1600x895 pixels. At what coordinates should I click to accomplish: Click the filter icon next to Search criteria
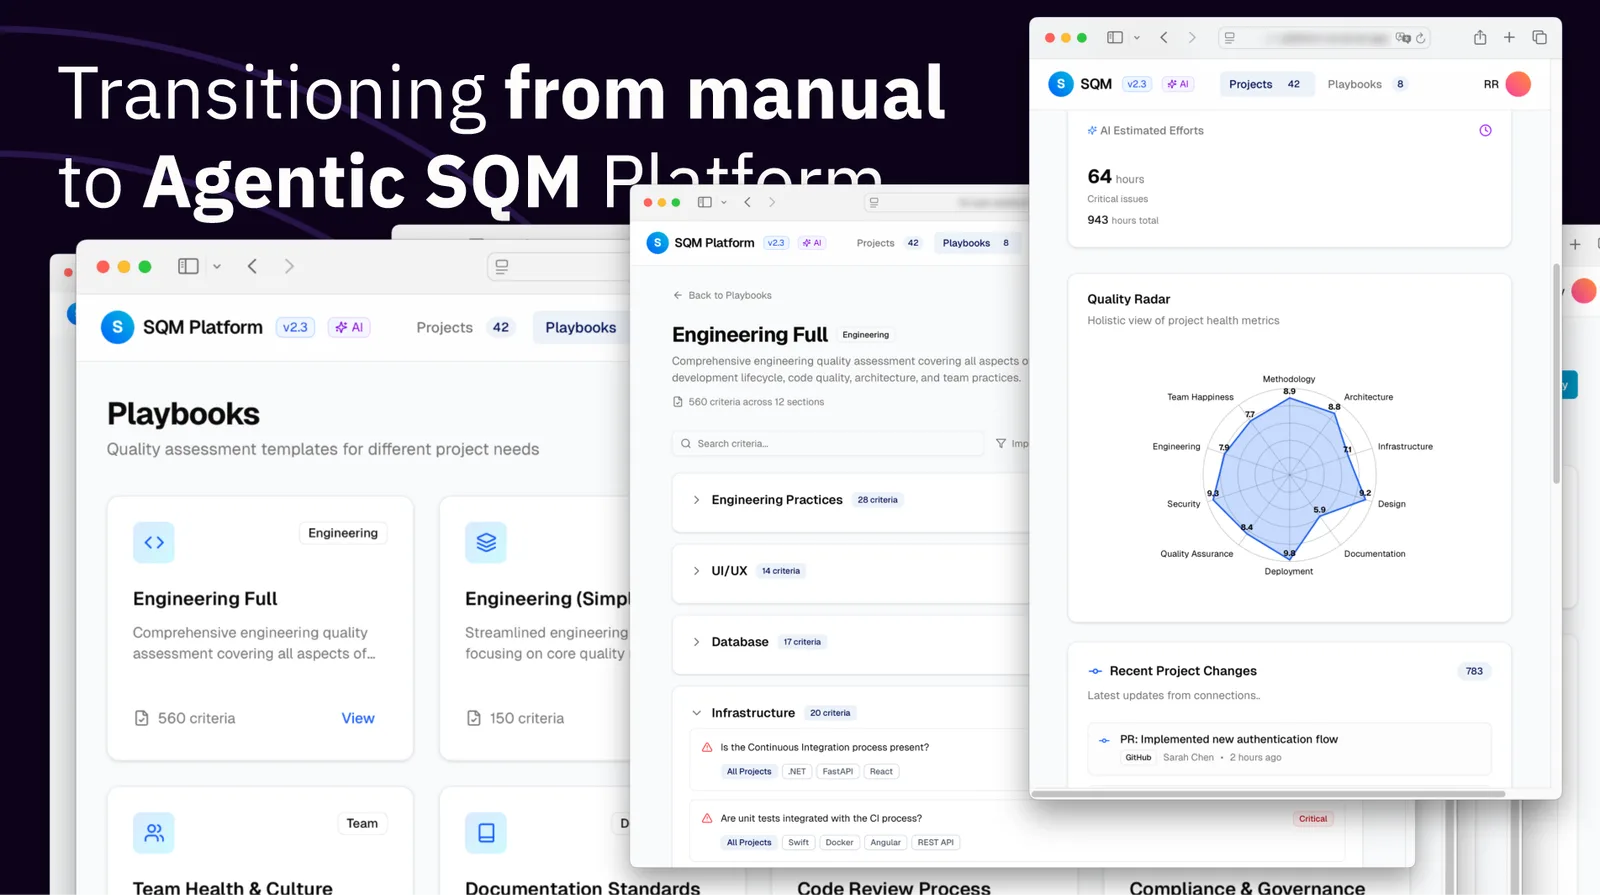1001,443
